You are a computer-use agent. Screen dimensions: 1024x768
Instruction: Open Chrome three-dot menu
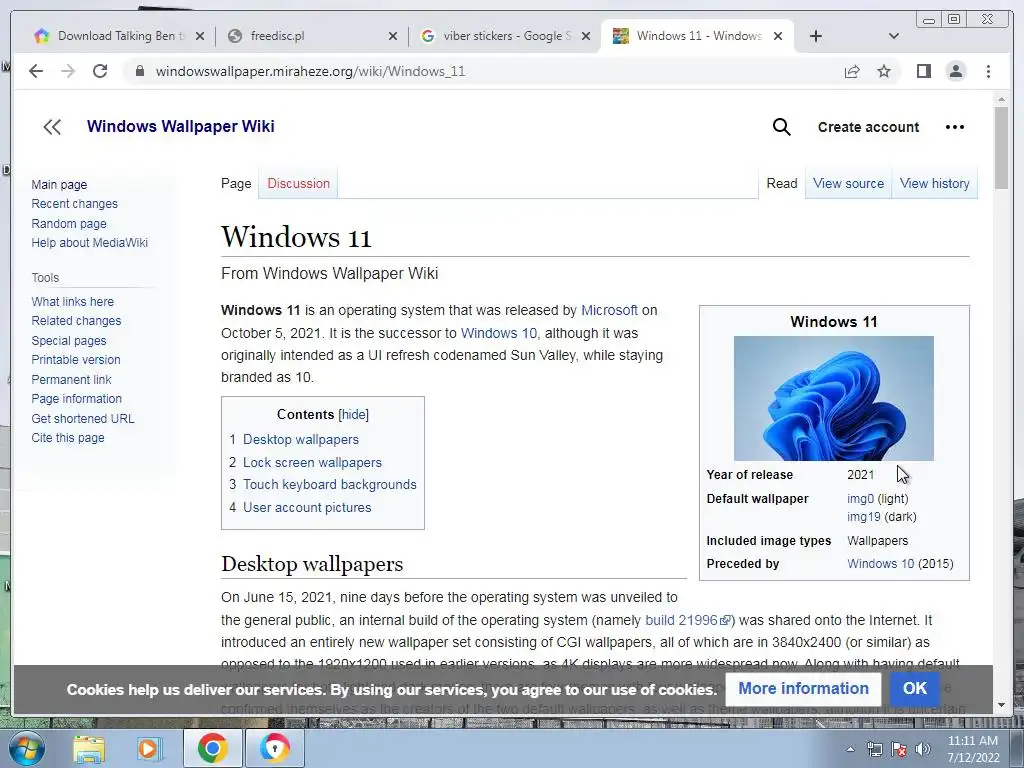[988, 71]
